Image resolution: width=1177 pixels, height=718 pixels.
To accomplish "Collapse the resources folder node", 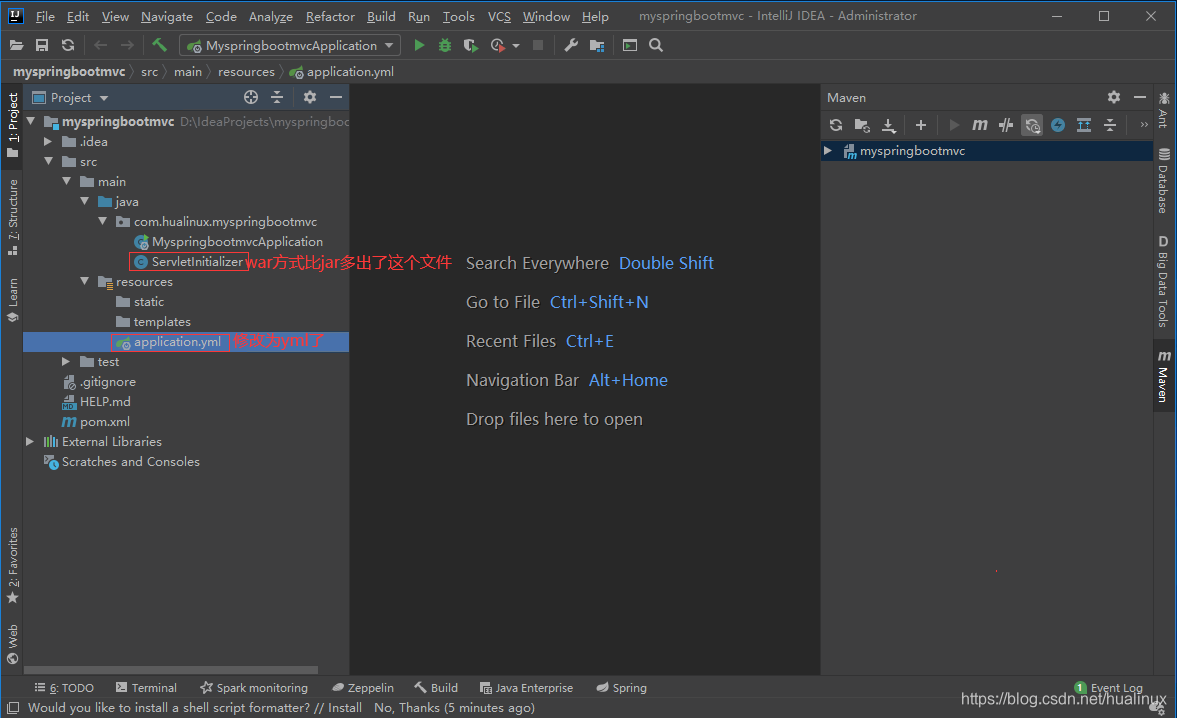I will click(84, 281).
